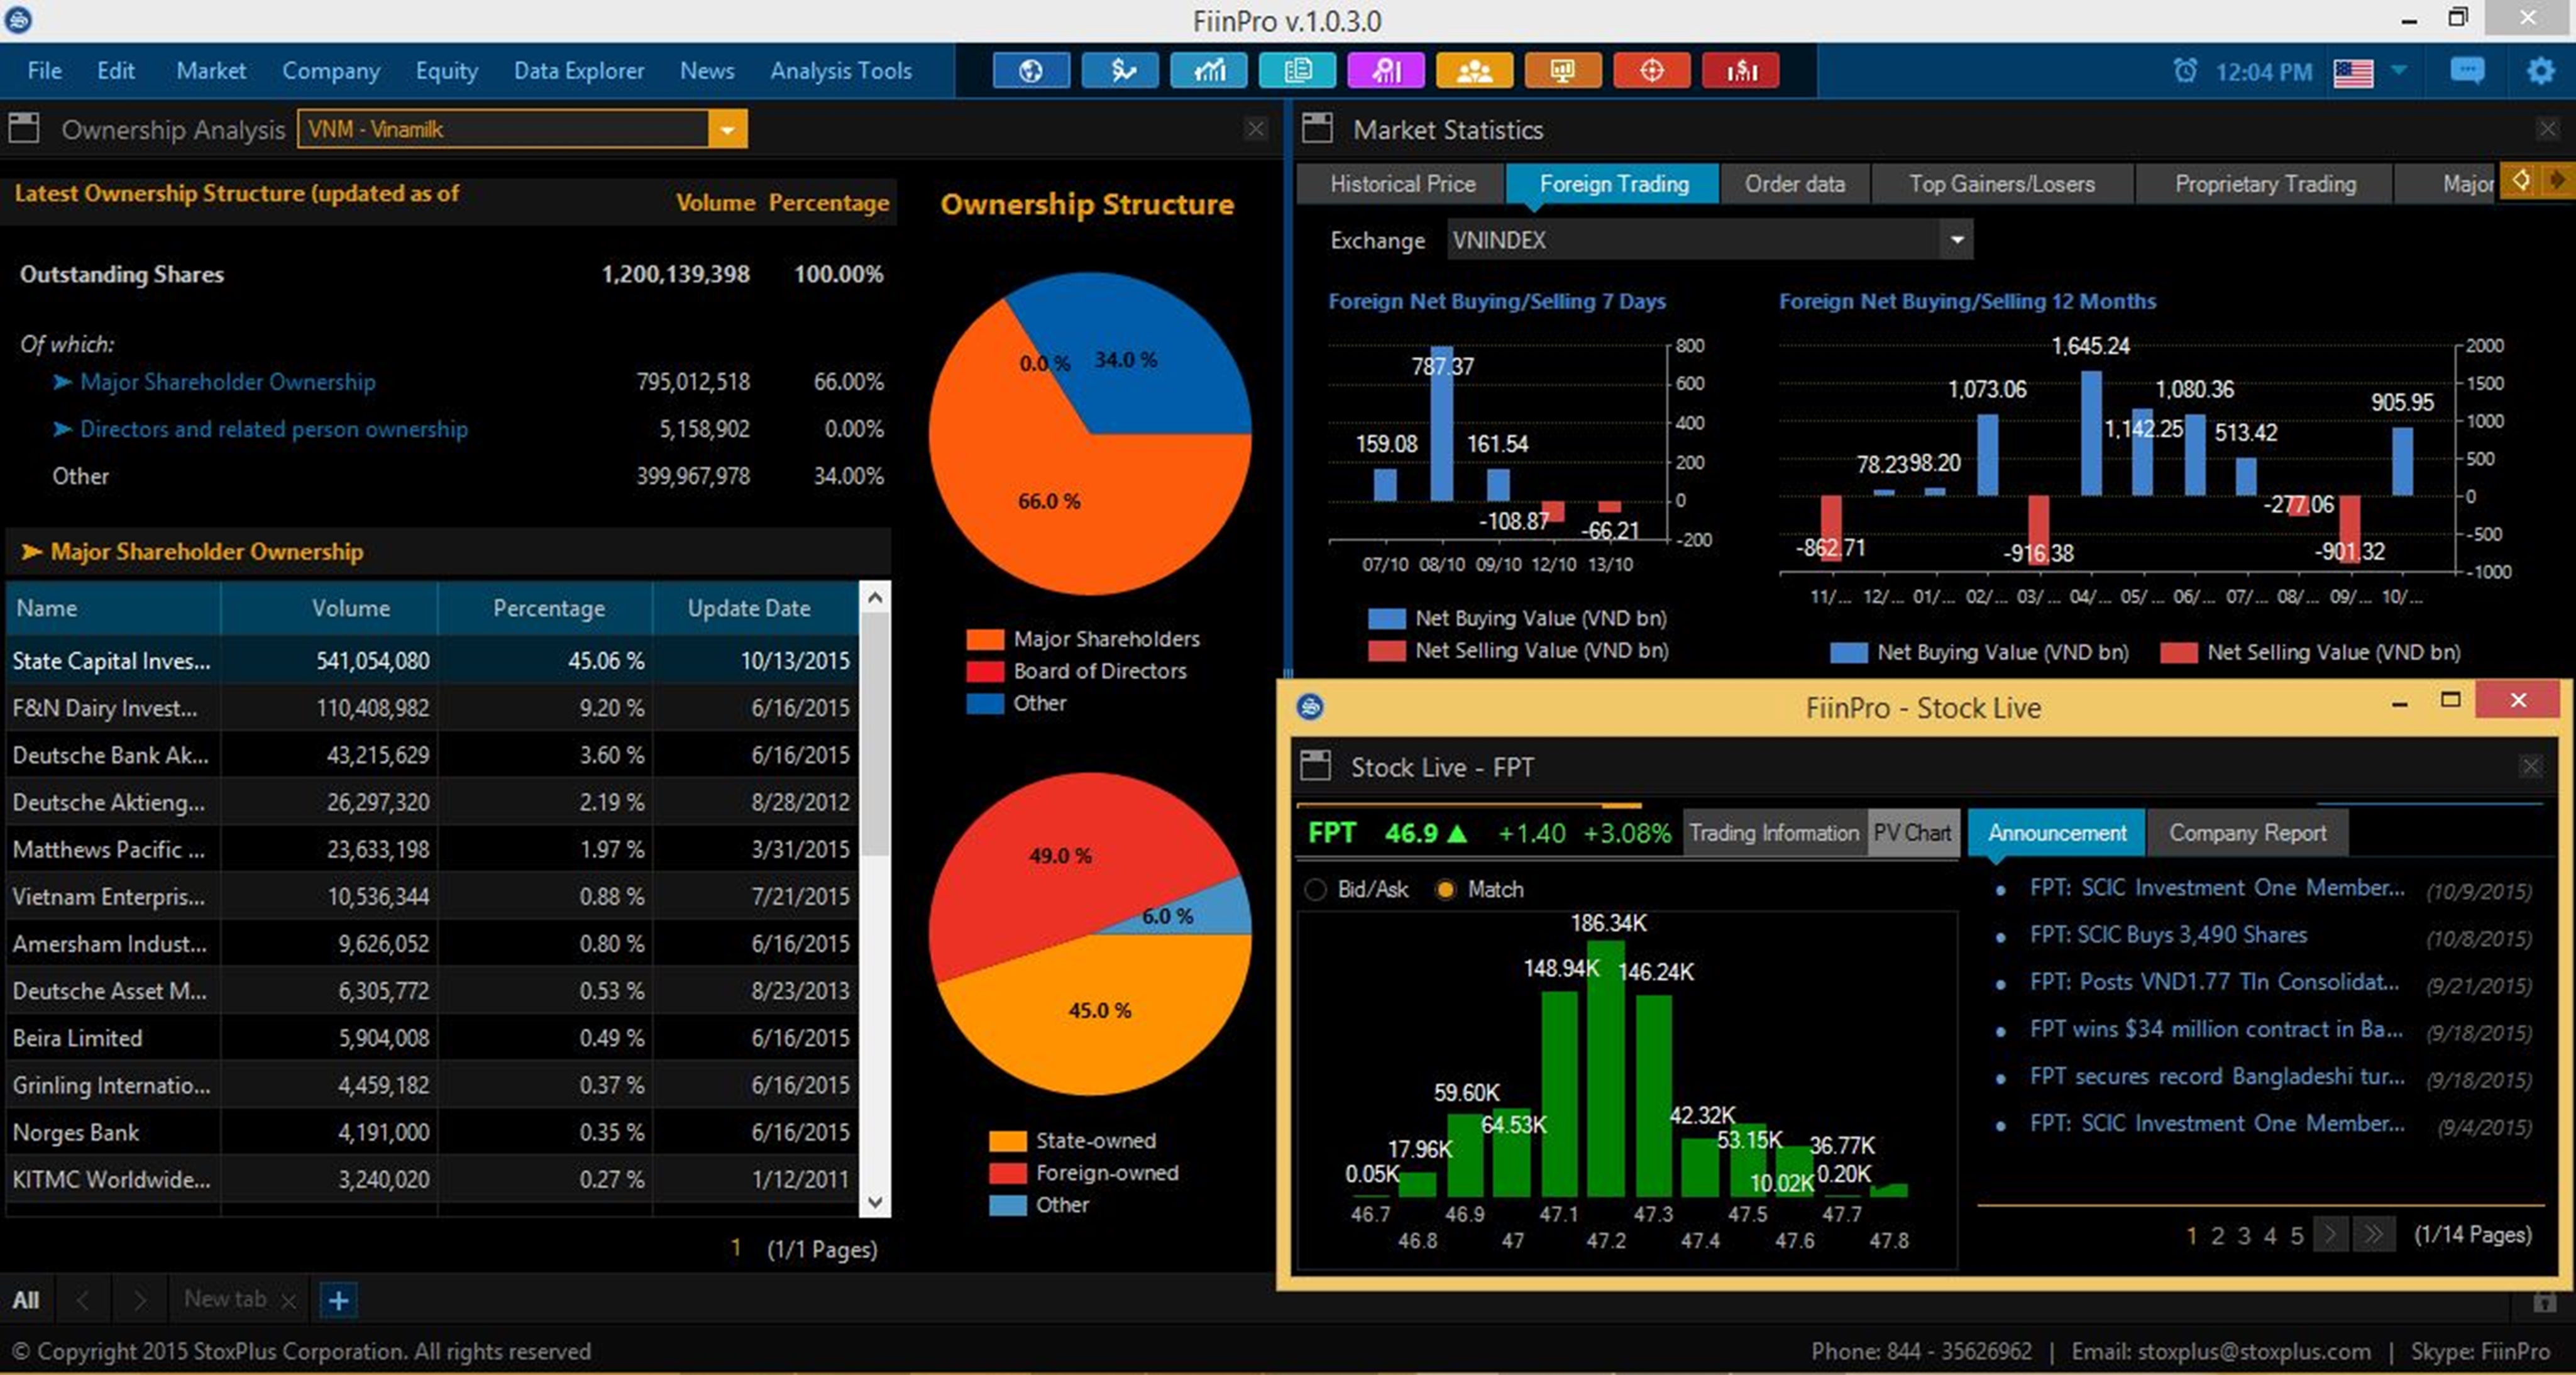Select the Match radio button

pos(1445,889)
